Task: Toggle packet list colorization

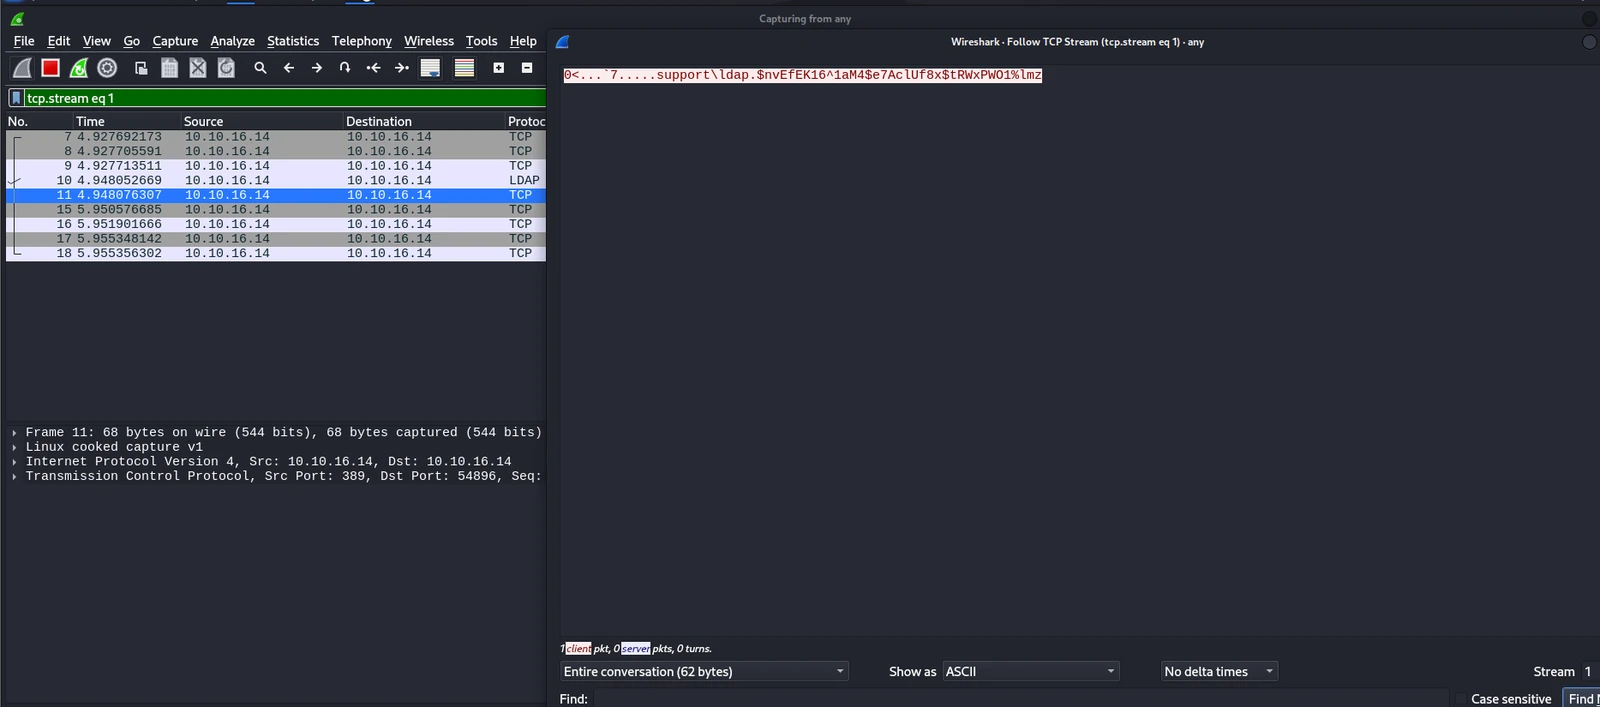Action: [x=464, y=68]
